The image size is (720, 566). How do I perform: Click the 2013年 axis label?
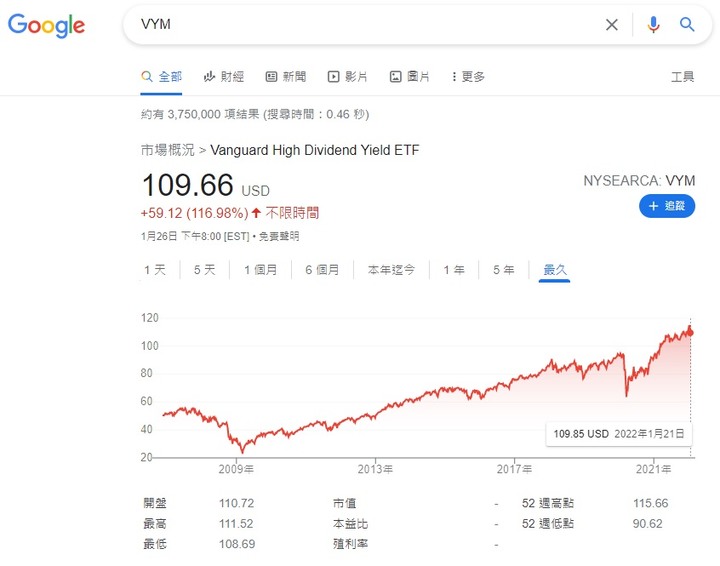tap(375, 469)
